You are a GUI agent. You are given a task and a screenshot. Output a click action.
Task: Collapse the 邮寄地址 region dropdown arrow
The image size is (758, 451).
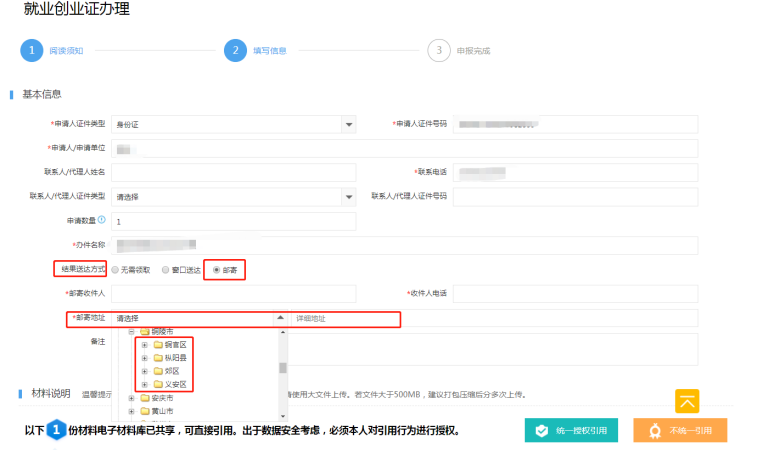(x=280, y=318)
